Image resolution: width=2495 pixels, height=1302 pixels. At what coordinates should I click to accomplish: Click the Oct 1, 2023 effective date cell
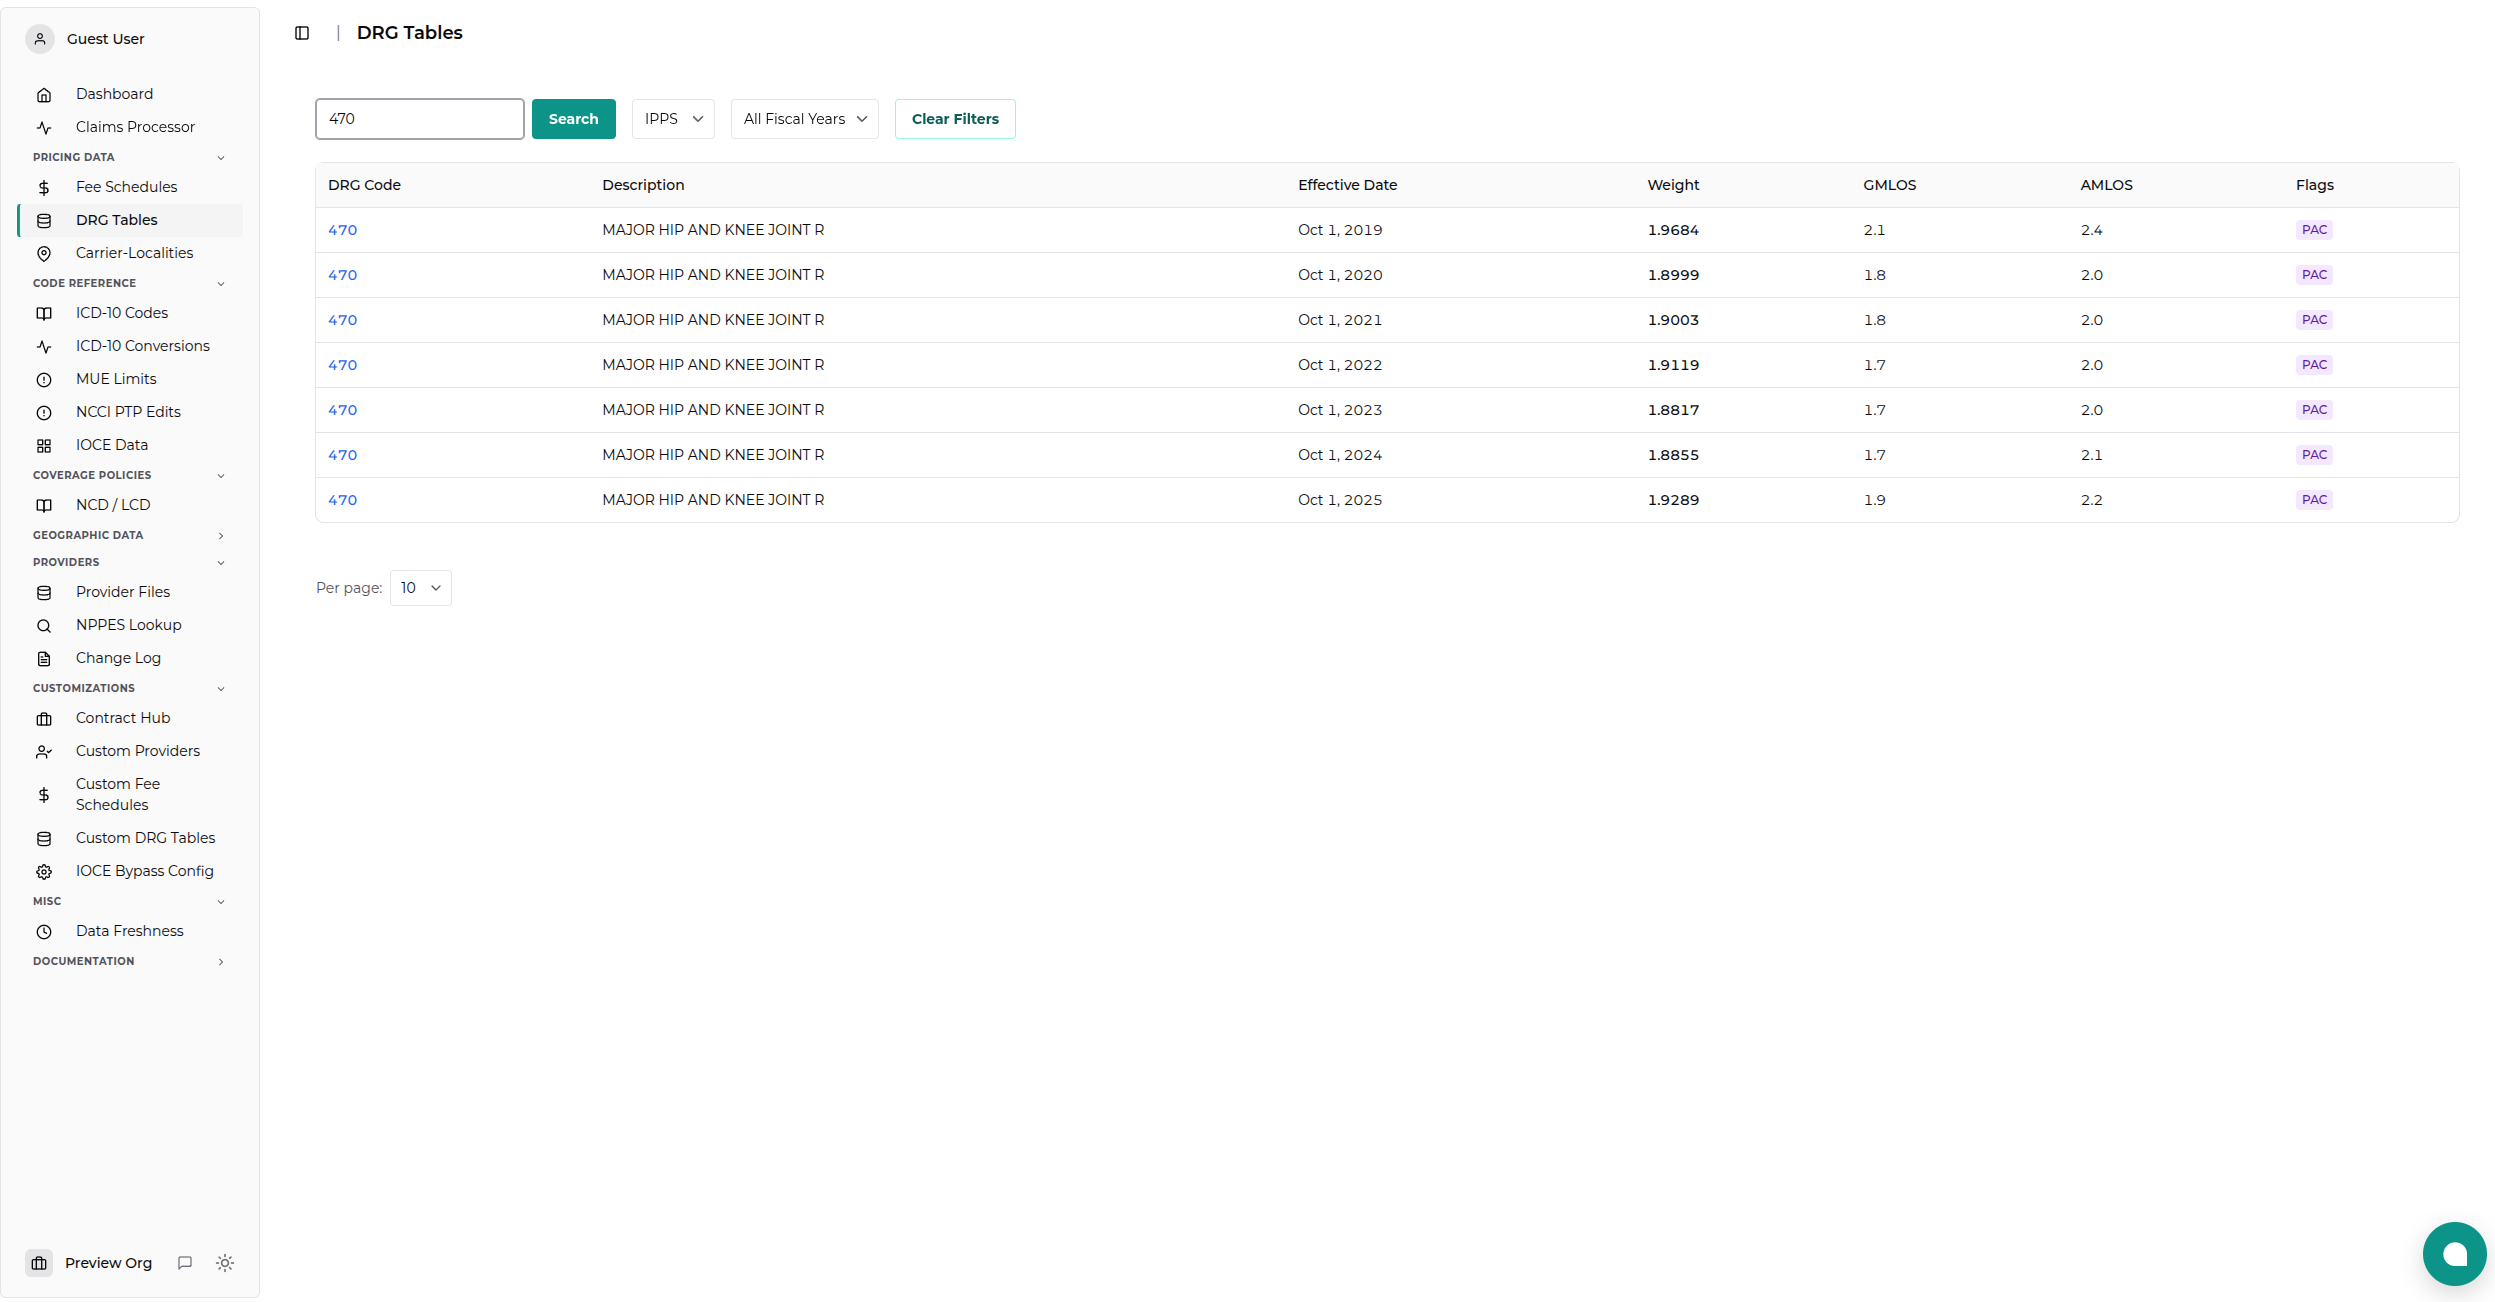[1340, 410]
